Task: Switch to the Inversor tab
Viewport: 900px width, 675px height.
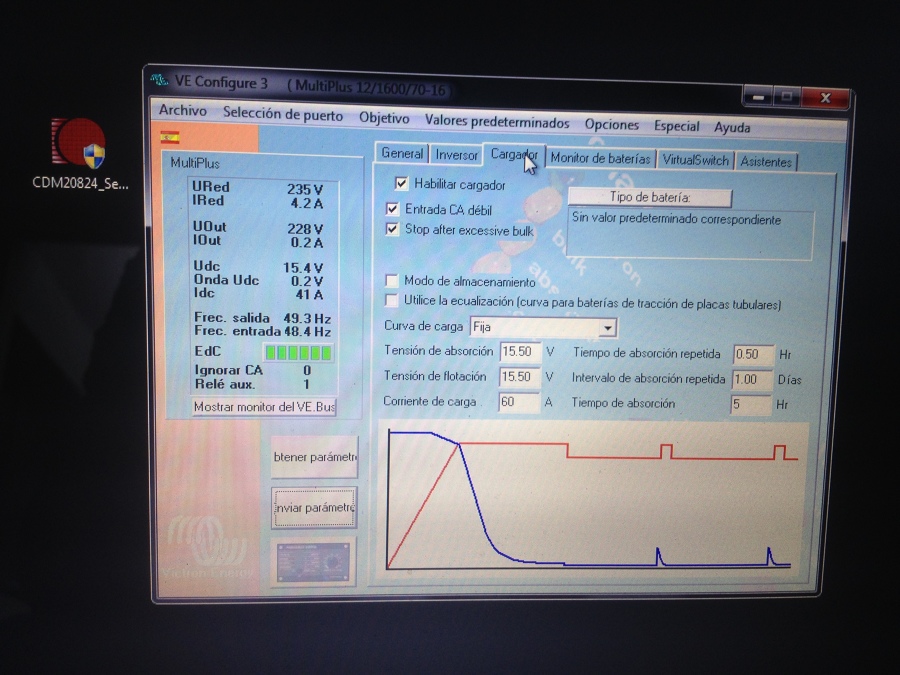Action: 456,155
